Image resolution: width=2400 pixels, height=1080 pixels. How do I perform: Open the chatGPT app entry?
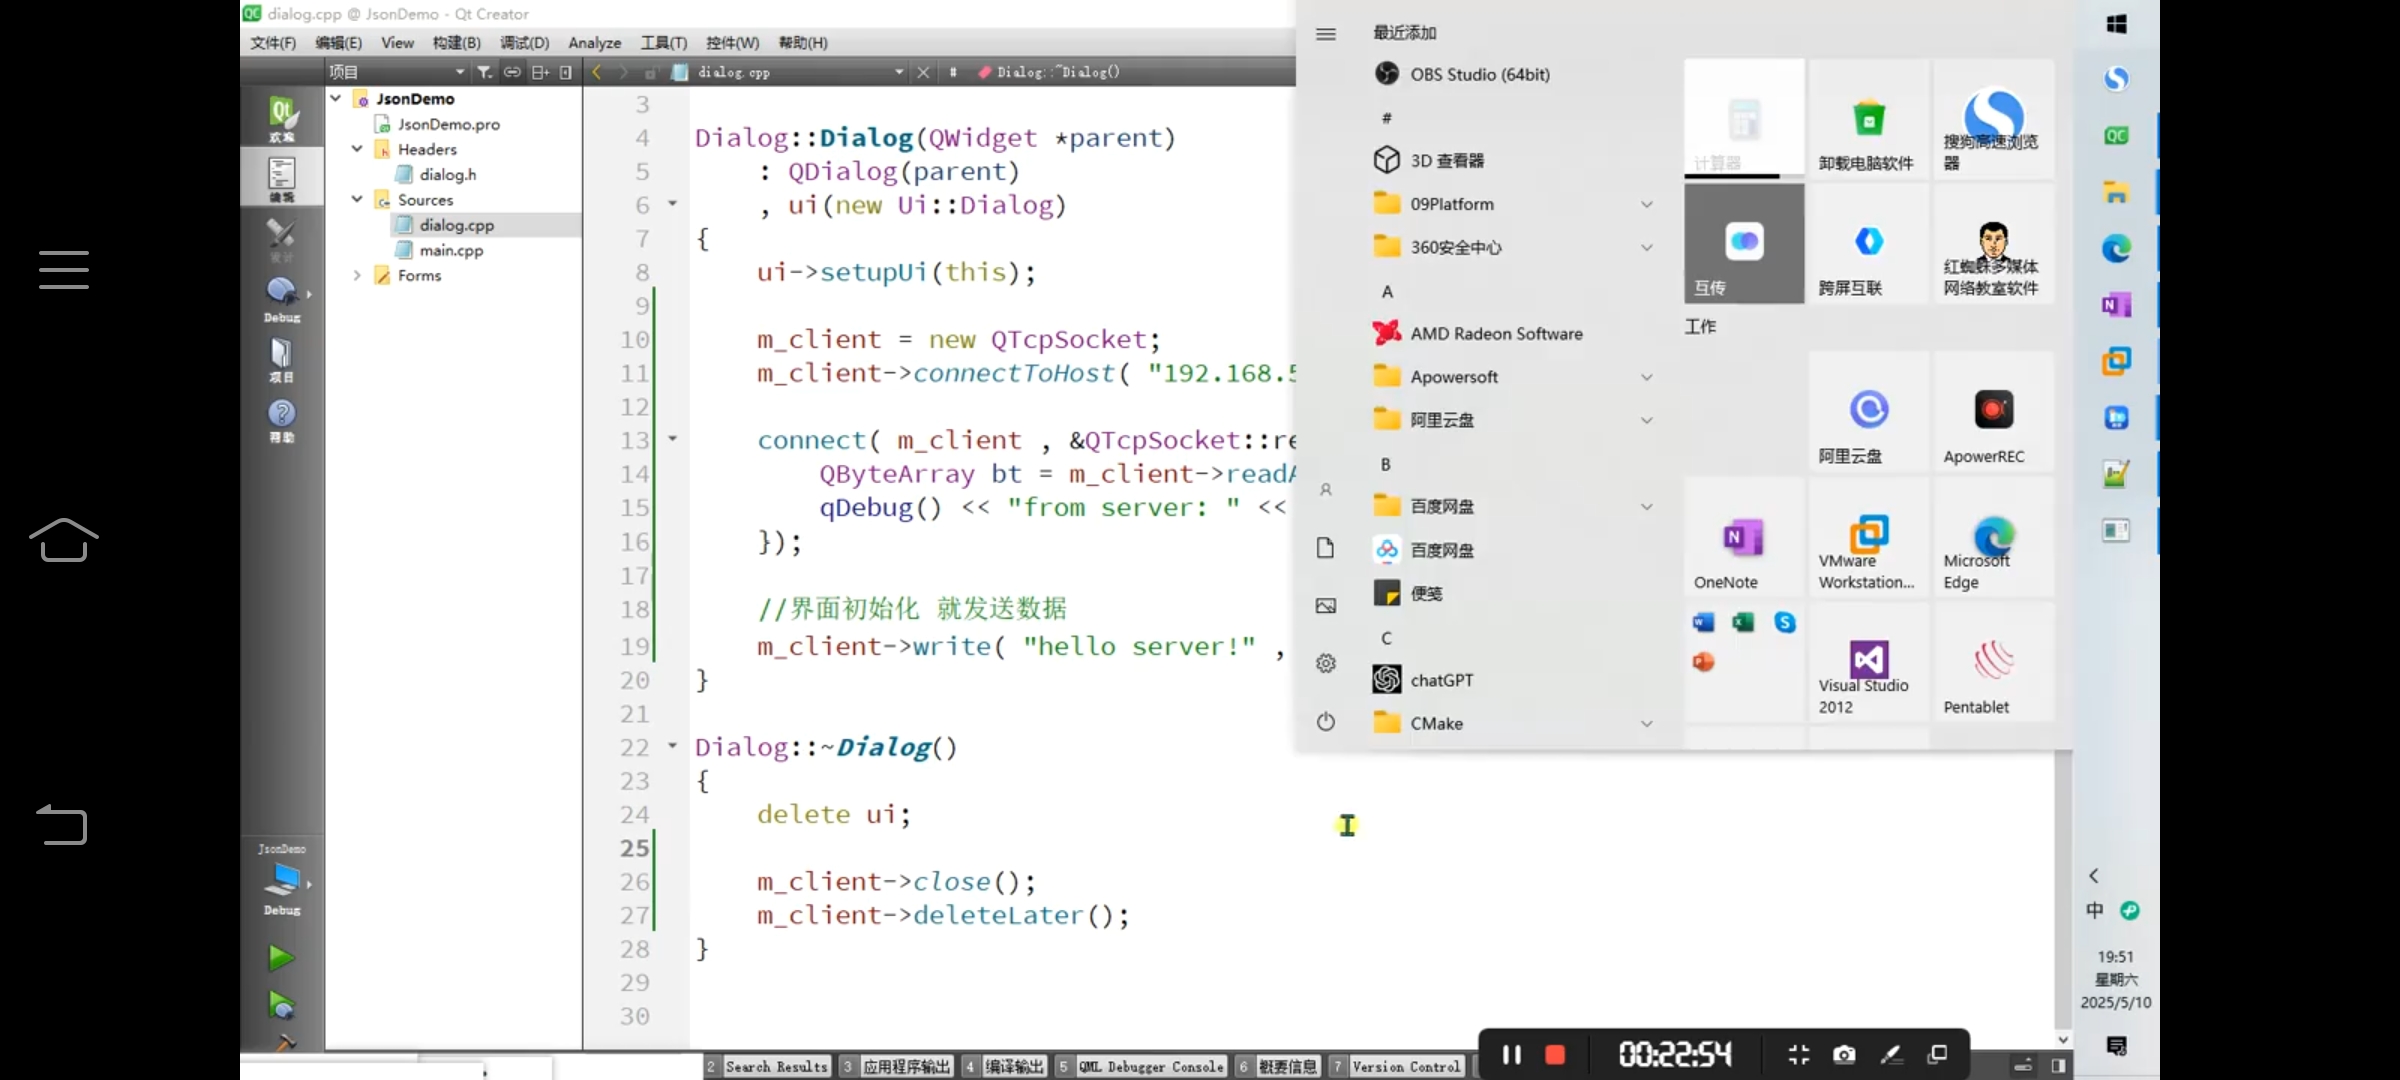1440,680
